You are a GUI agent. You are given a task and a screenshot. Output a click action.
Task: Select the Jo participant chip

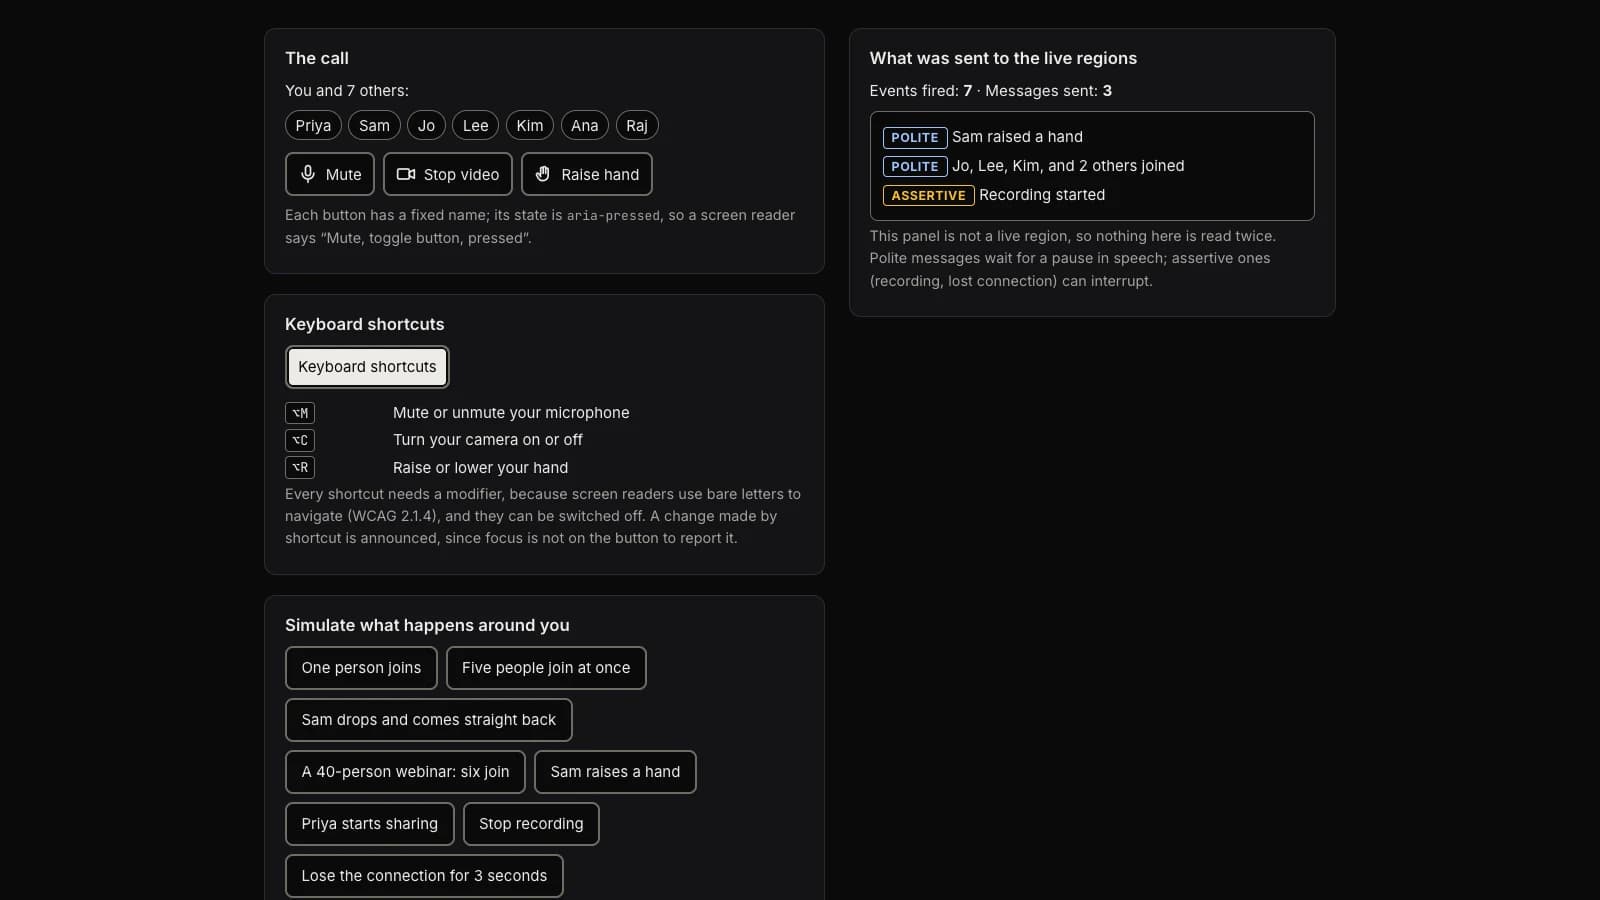click(426, 126)
